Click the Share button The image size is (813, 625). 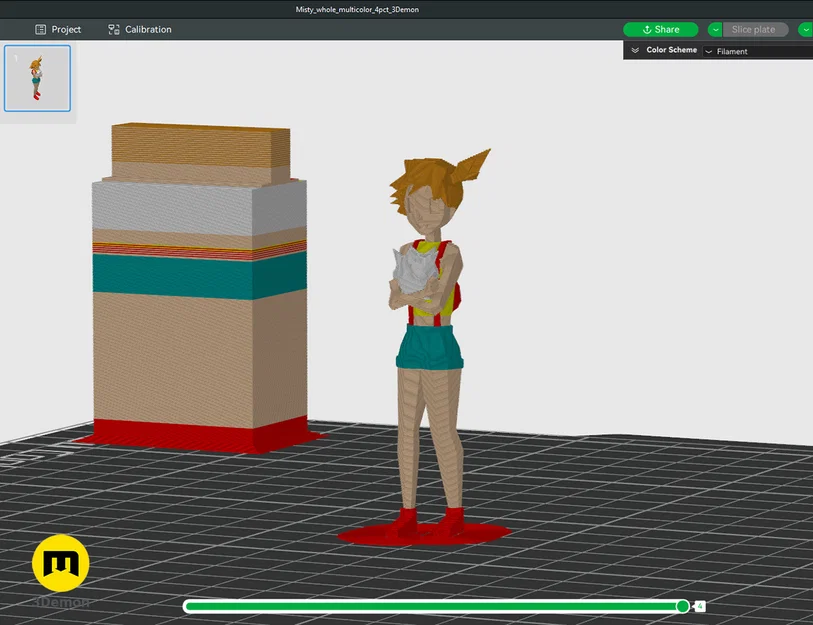tap(664, 29)
